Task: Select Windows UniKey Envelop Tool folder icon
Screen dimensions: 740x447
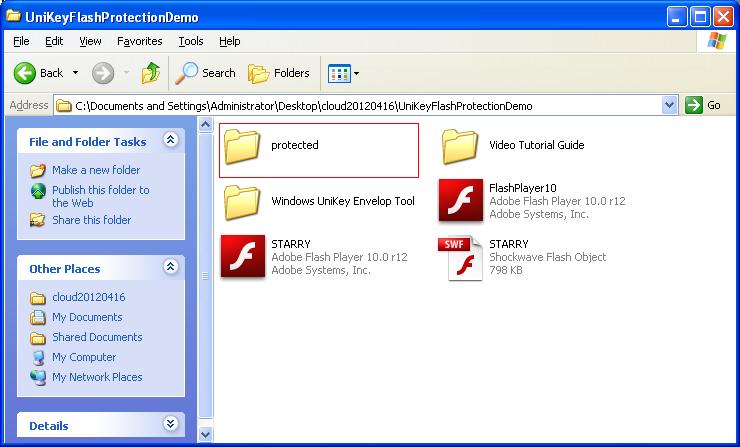Action: [242, 203]
